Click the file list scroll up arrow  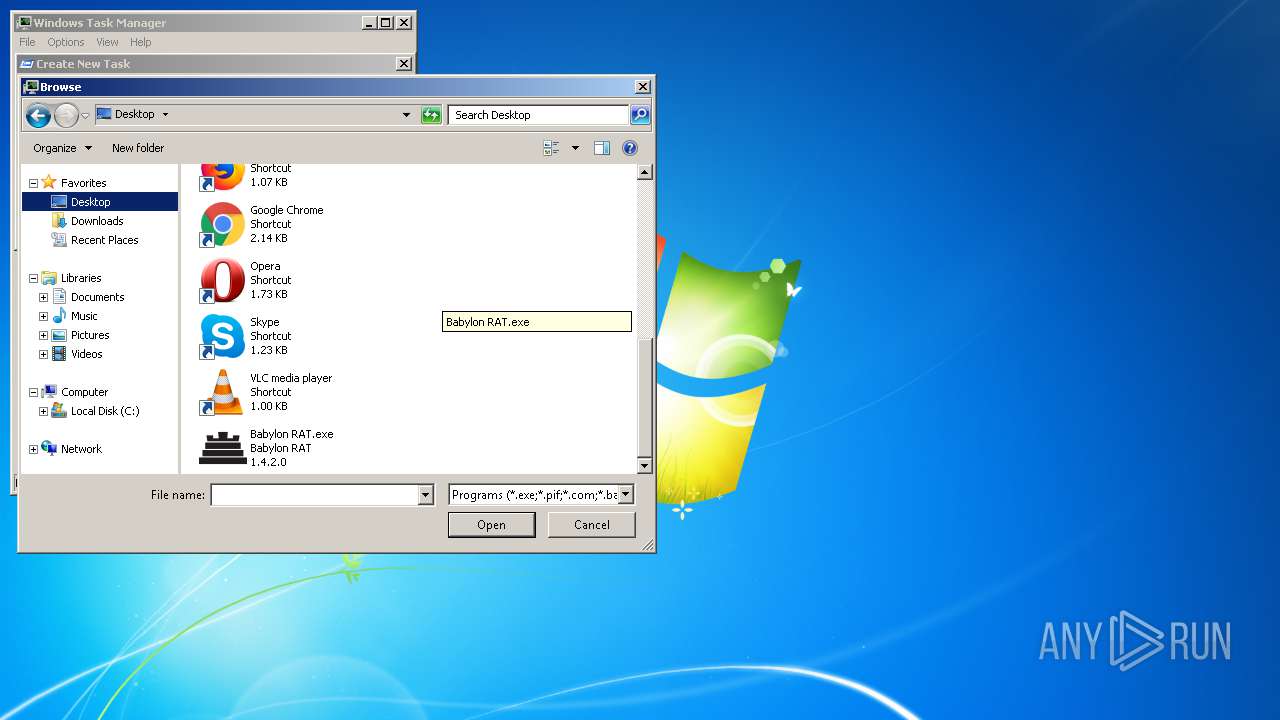coord(644,172)
